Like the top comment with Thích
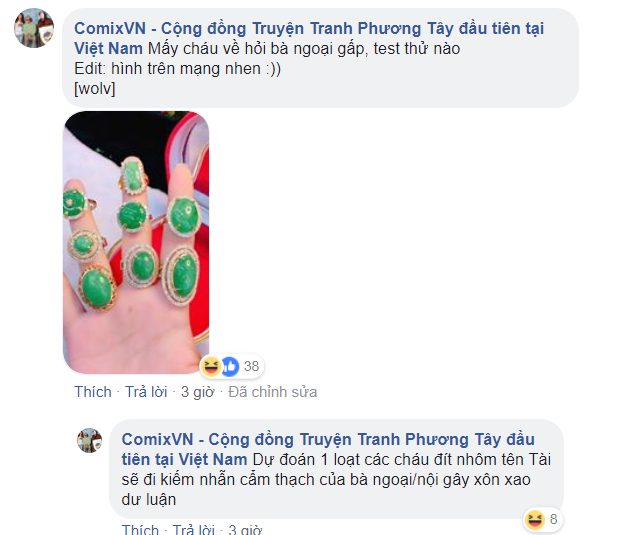This screenshot has width=624, height=535. [x=93, y=392]
